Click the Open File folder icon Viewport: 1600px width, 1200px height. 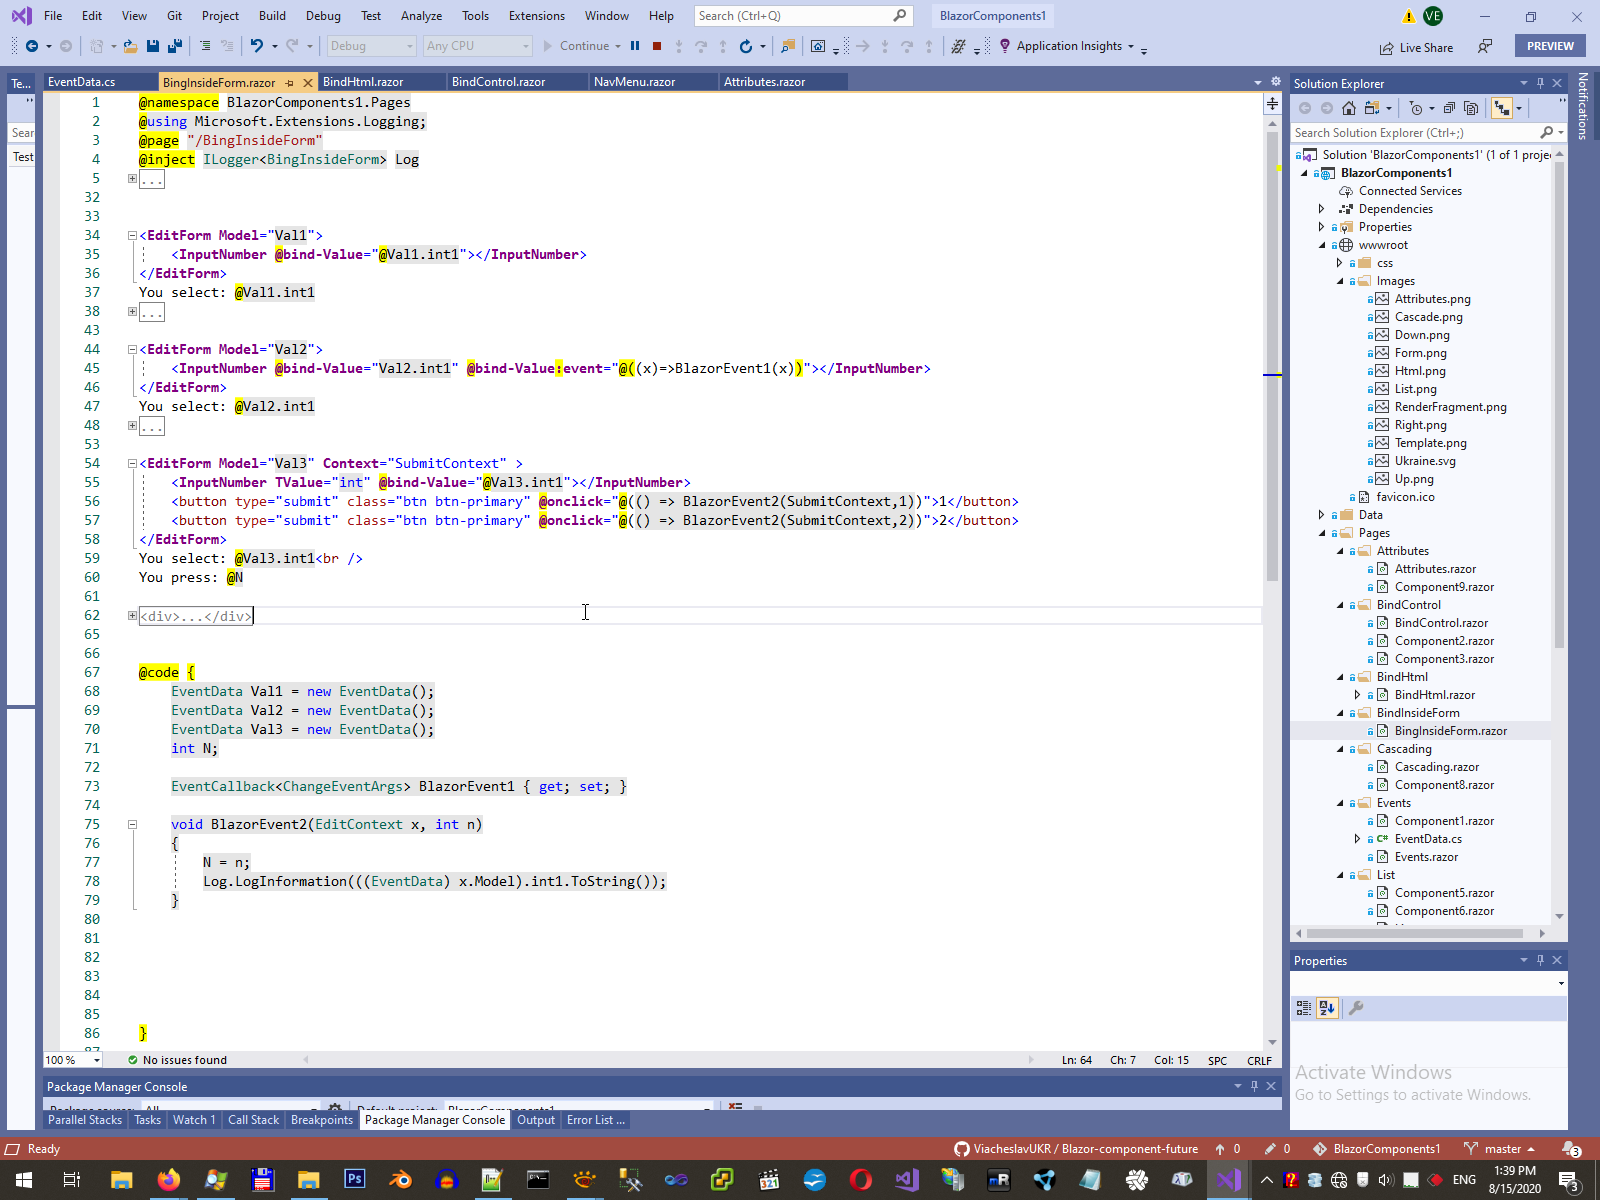click(x=130, y=46)
